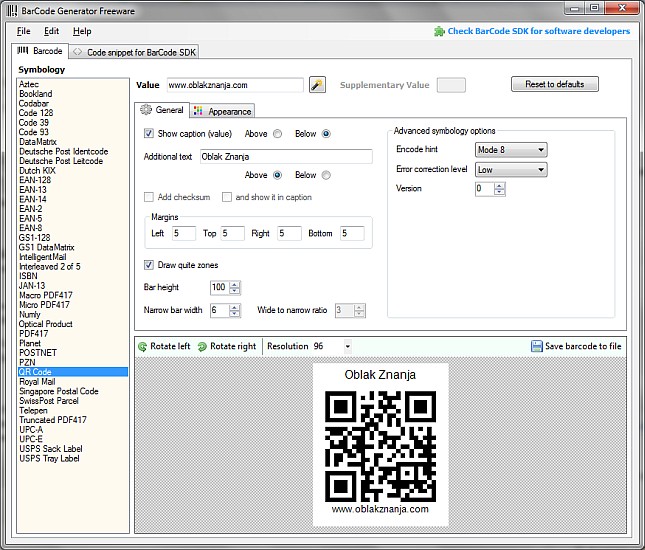Select DataMatrix in the Symbology list
This screenshot has height=550, width=645.
pyautogui.click(x=38, y=142)
